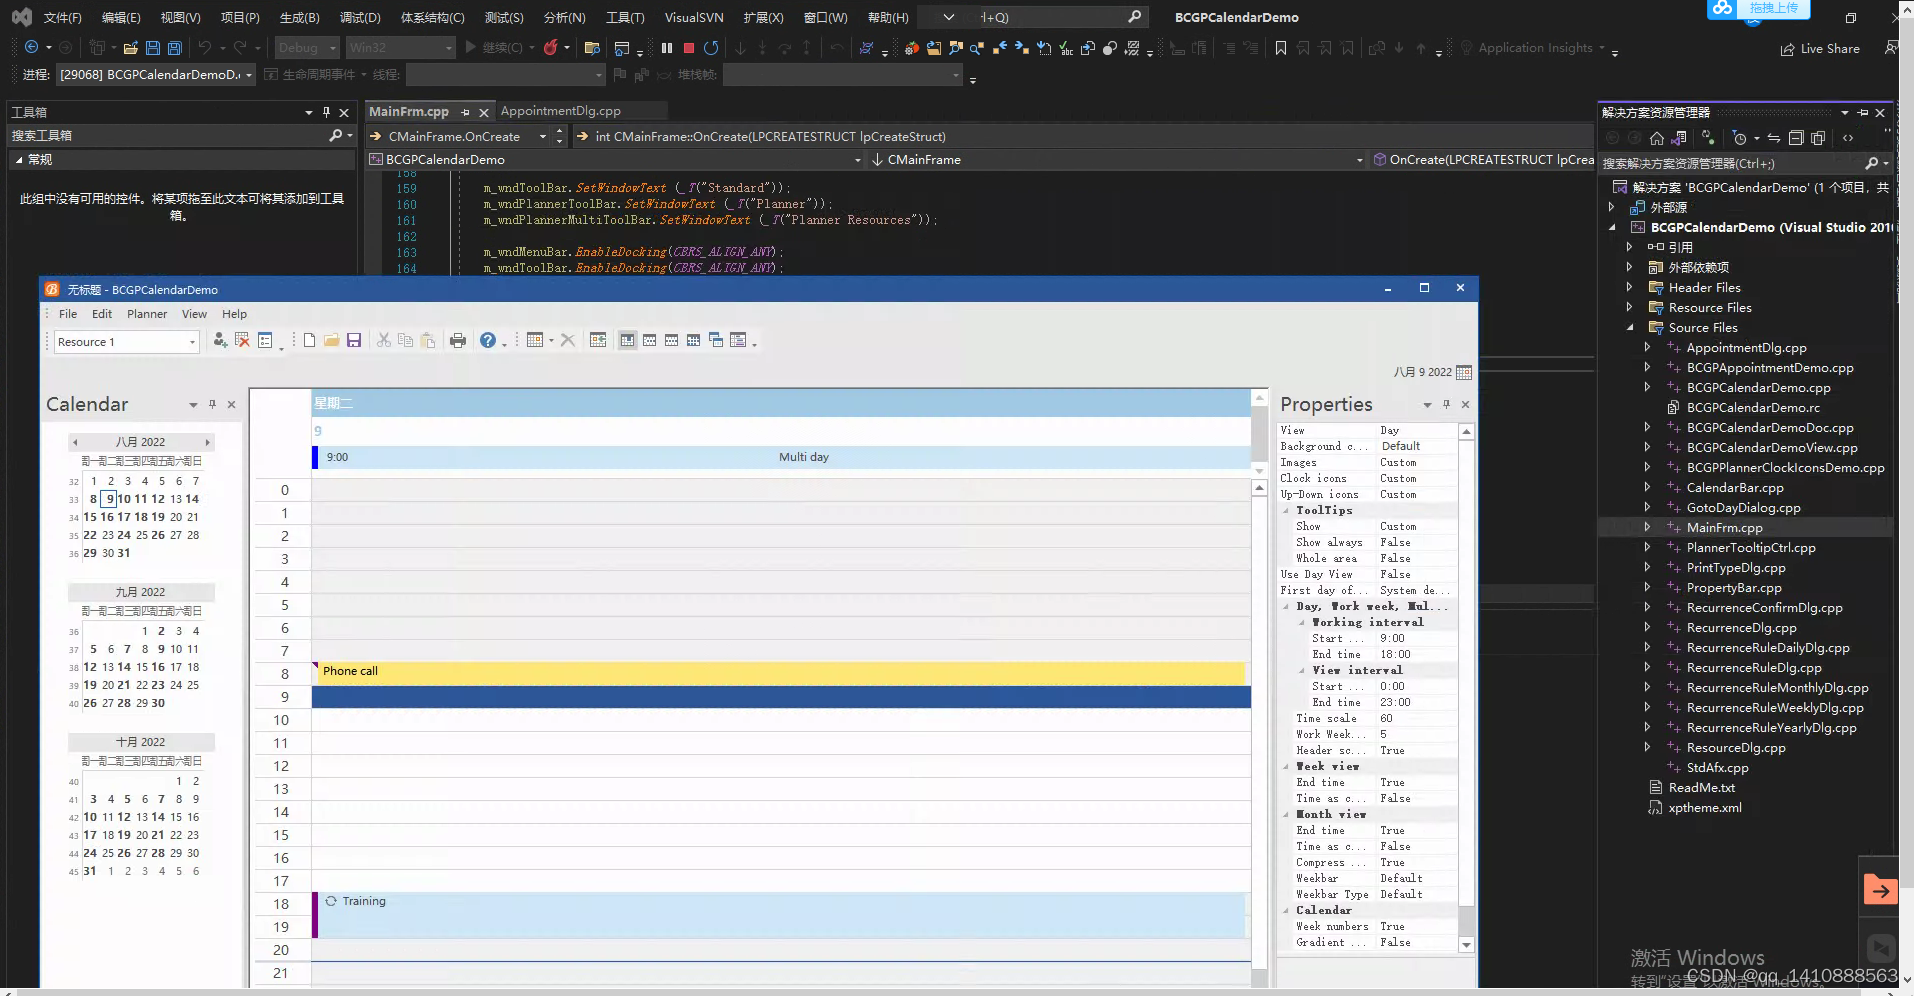Toggle the highlighted Day view mode button

point(627,341)
